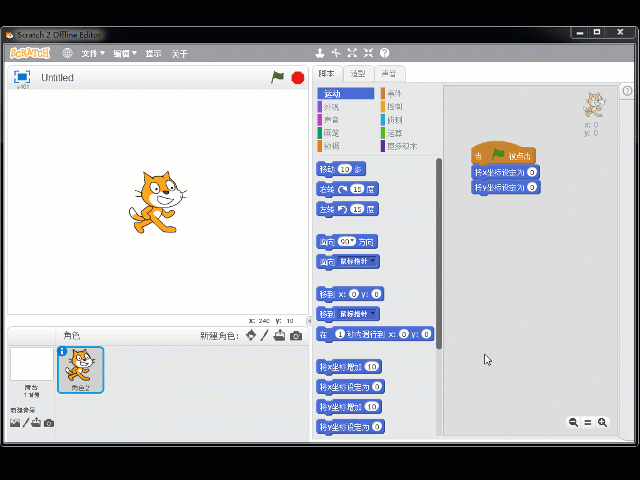Click the x value in the 移到 x: y: block
The height and width of the screenshot is (480, 640).
(x=354, y=294)
